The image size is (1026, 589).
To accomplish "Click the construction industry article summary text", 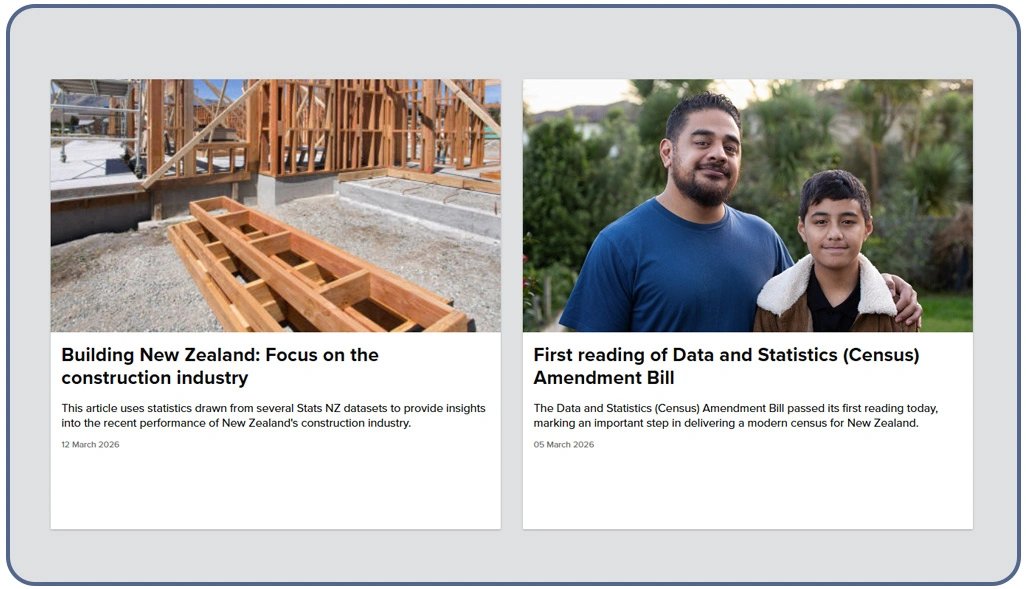I will pos(273,416).
